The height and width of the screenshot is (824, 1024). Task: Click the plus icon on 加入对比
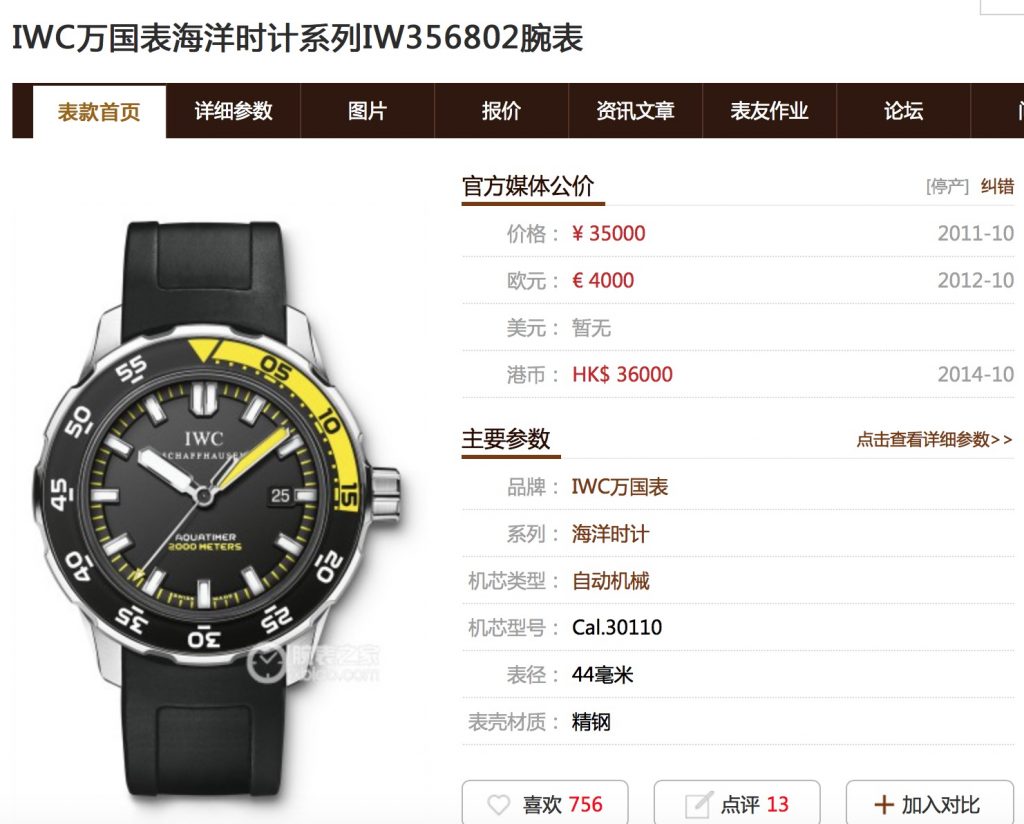point(884,804)
